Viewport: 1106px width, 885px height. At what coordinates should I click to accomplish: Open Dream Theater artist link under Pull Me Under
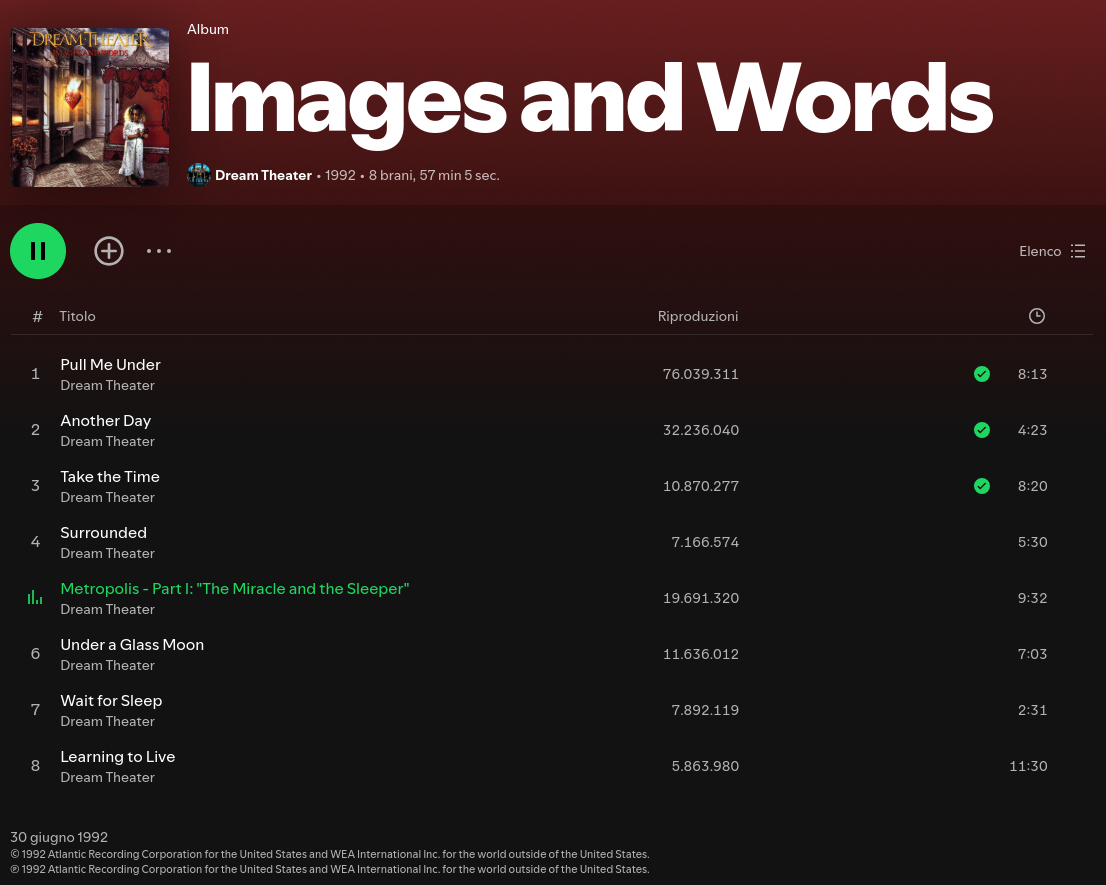click(107, 385)
